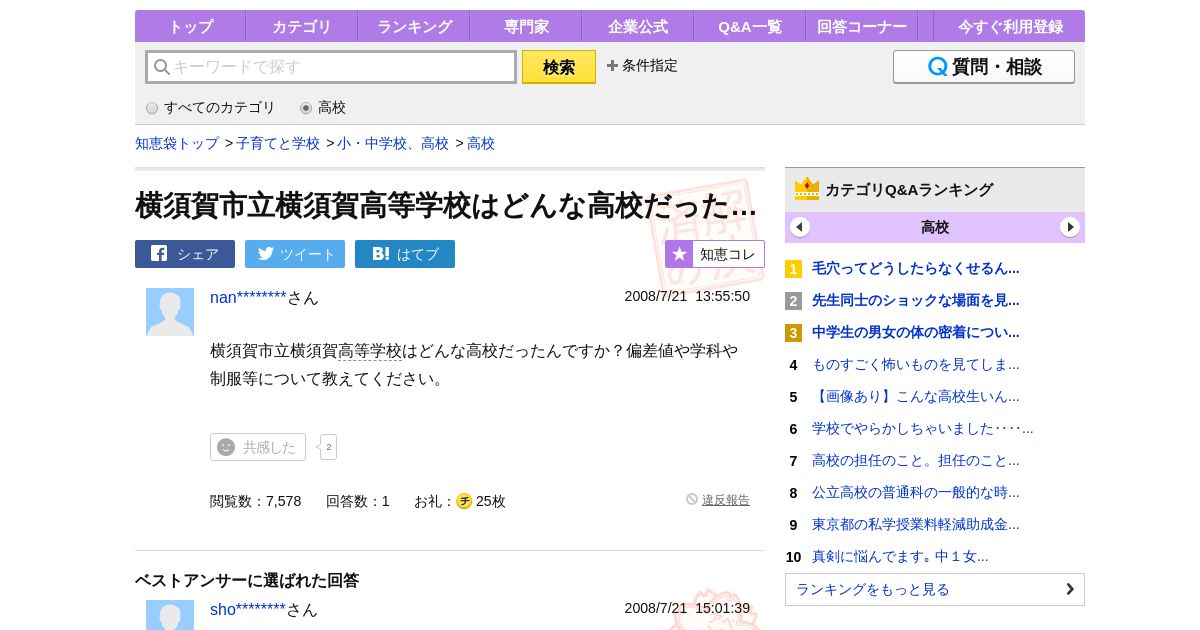Click the star icon for 知恵コレ
The width and height of the screenshot is (1200, 630).
[x=679, y=254]
